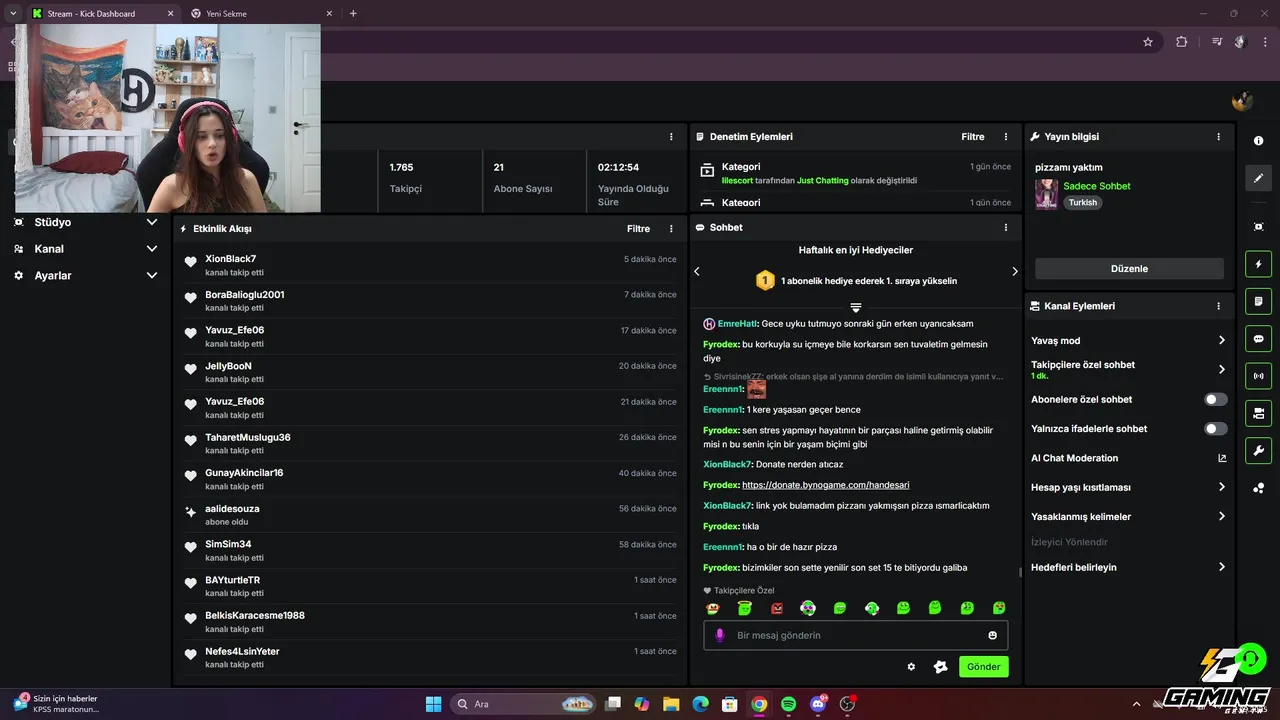Open Etkinlik Akışı panel three-dot menu
Screen dimensions: 1280x720
click(671, 229)
